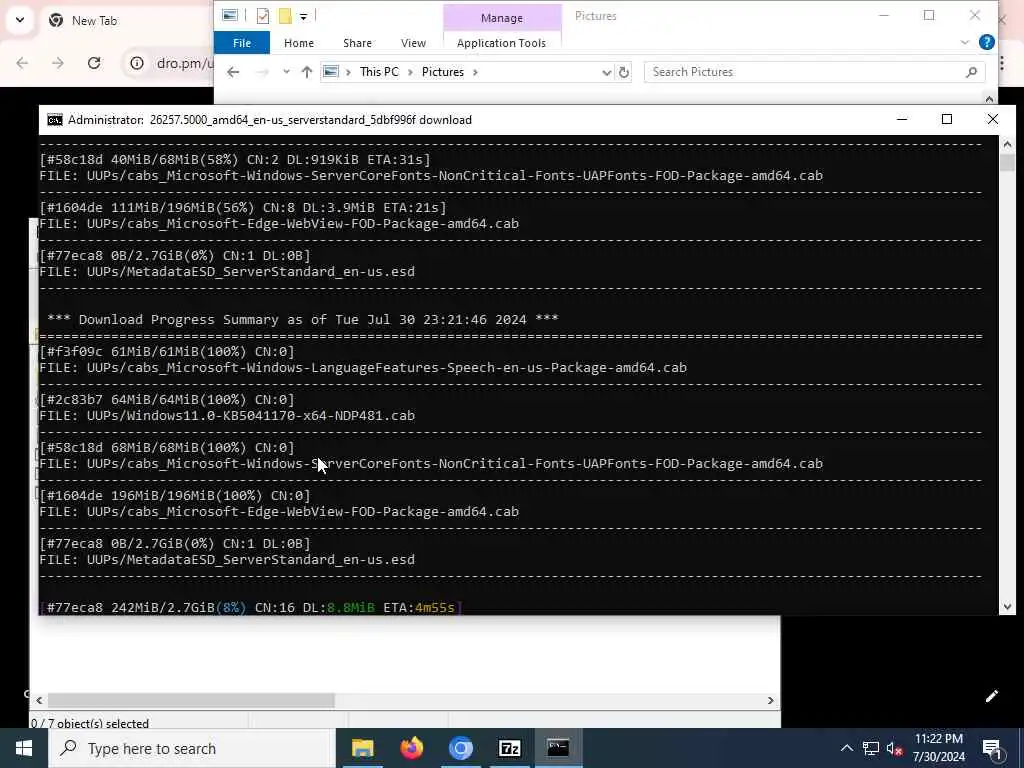Click the horizontal scrollbar thumb in back window

[x=191, y=700]
